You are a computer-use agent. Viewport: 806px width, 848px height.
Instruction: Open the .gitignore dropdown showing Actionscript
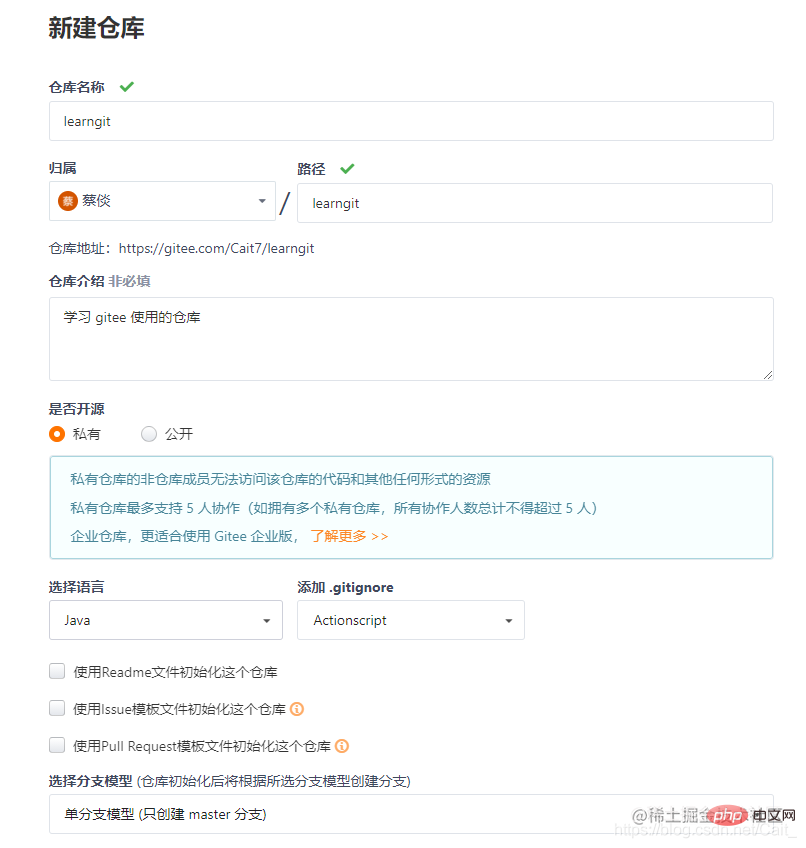tap(411, 620)
